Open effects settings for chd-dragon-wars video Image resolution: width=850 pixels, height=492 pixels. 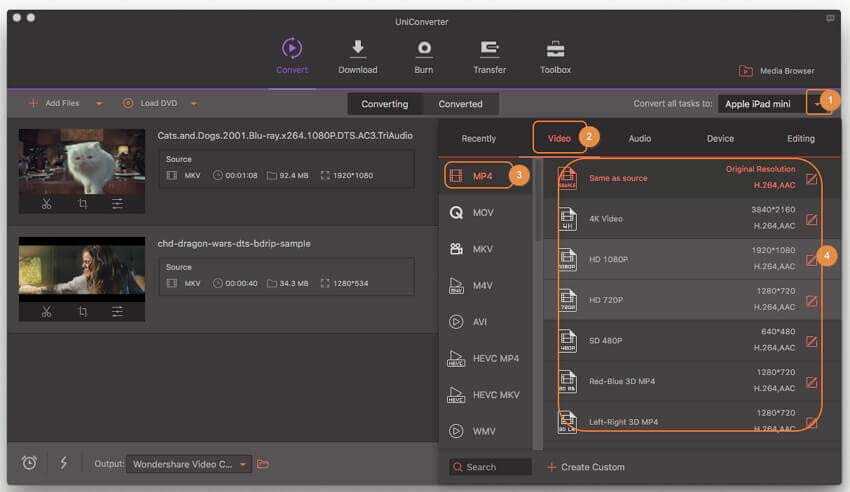pyautogui.click(x=117, y=312)
